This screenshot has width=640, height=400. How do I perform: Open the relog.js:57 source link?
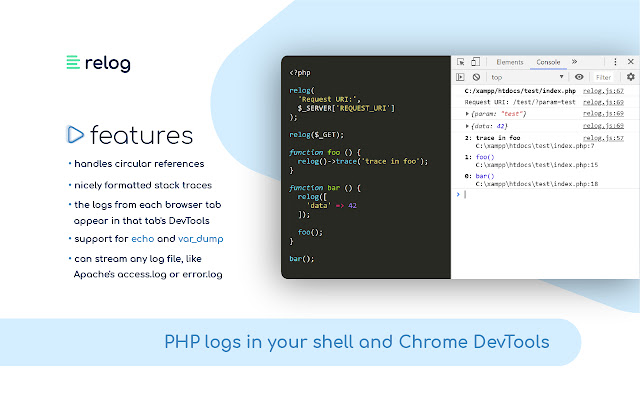click(603, 138)
